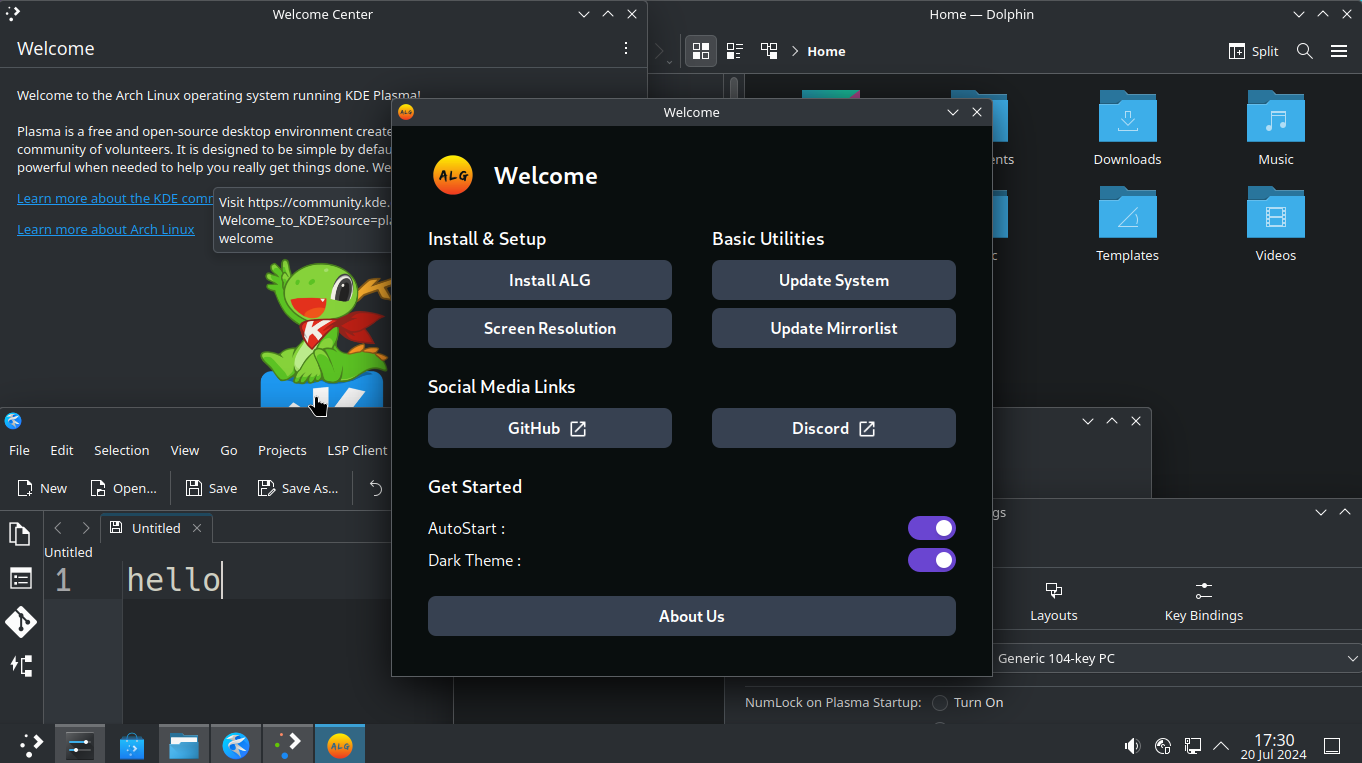Open the Documents list sidebar in Kate
This screenshot has height=763, width=1362.
coord(20,533)
